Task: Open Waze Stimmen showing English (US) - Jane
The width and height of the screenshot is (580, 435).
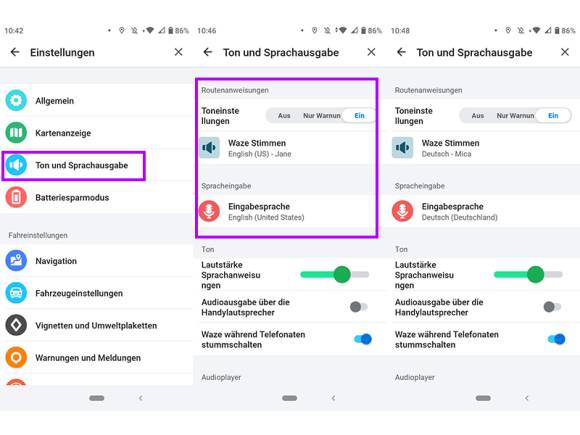Action: point(286,148)
